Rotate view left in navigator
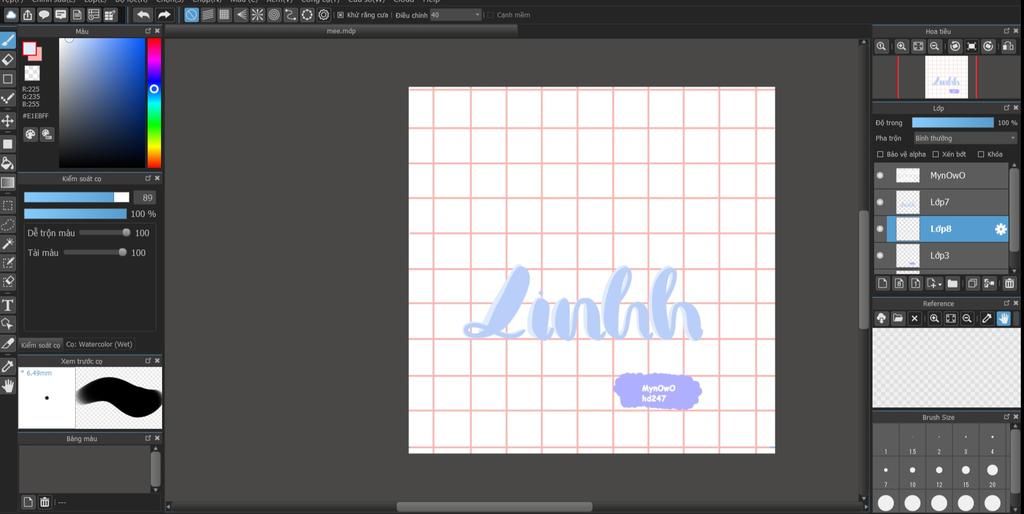The image size is (1024, 514). click(x=955, y=46)
